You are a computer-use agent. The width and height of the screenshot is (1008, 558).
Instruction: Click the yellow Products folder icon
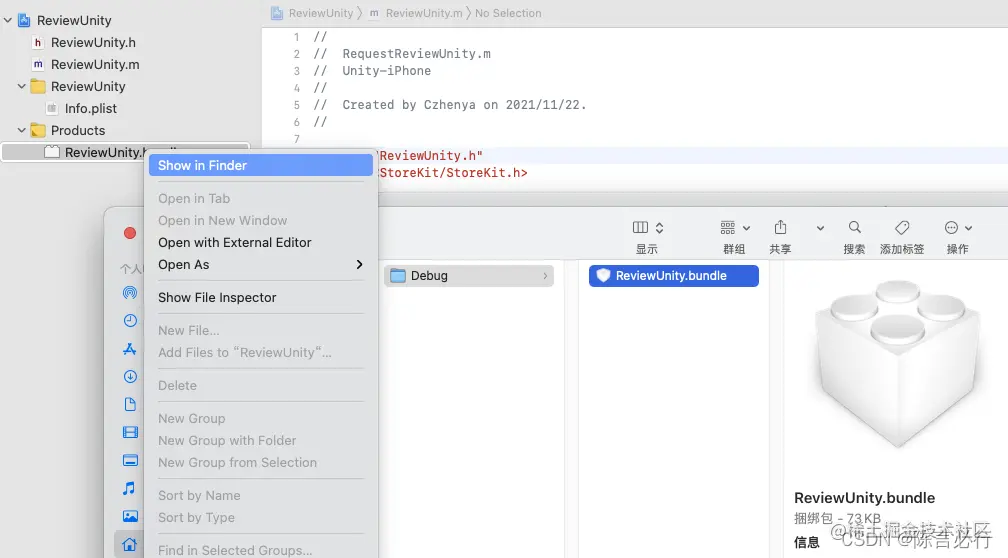[38, 130]
